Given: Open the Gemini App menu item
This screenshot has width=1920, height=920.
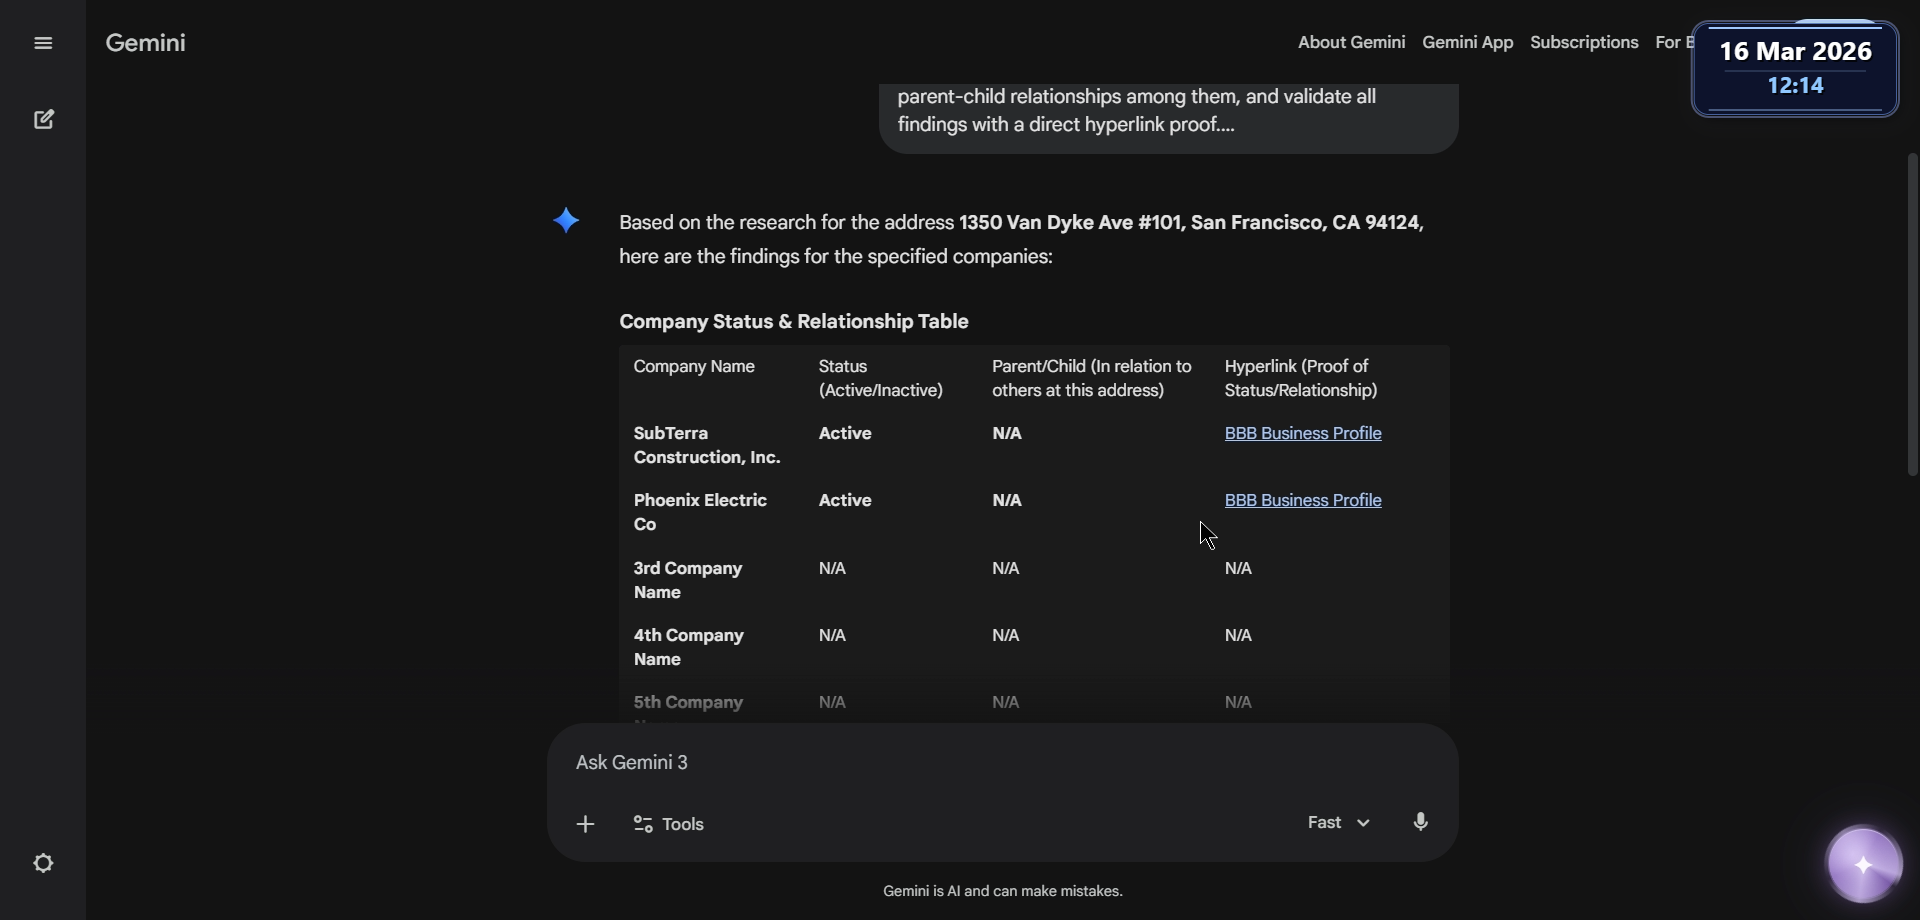Looking at the screenshot, I should click(x=1467, y=42).
